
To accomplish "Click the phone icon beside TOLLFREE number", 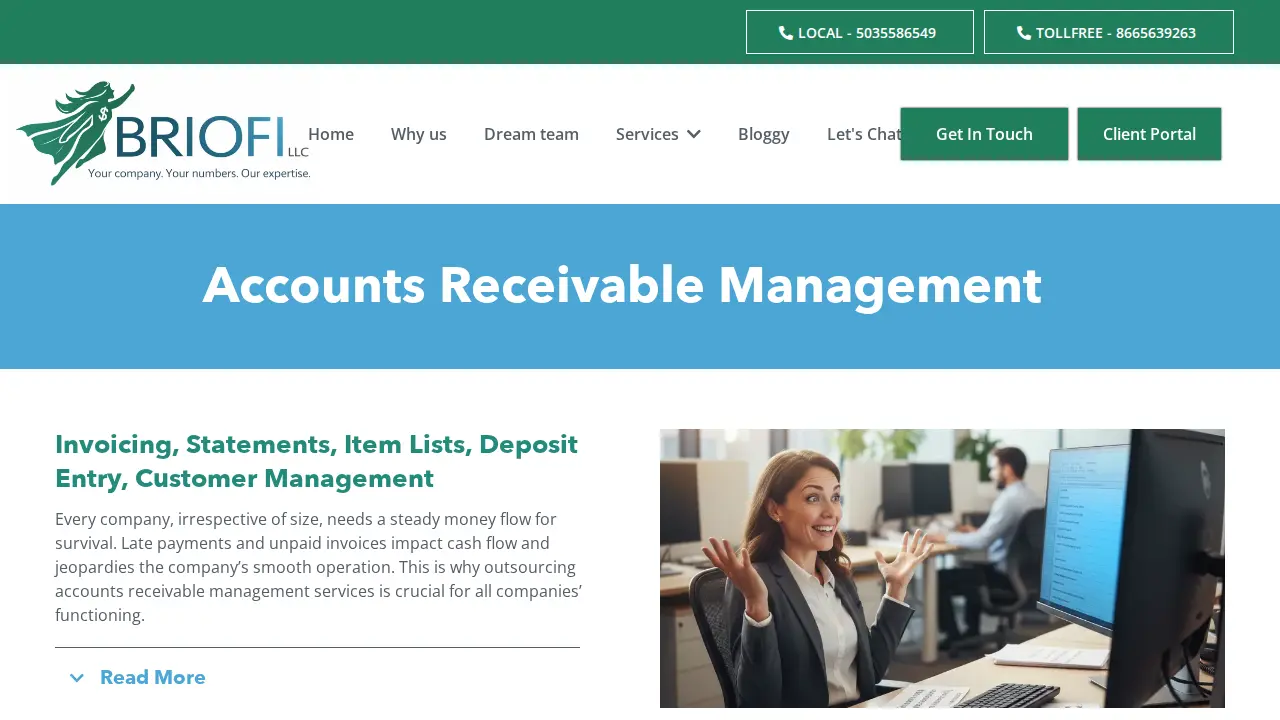I will click(1024, 33).
